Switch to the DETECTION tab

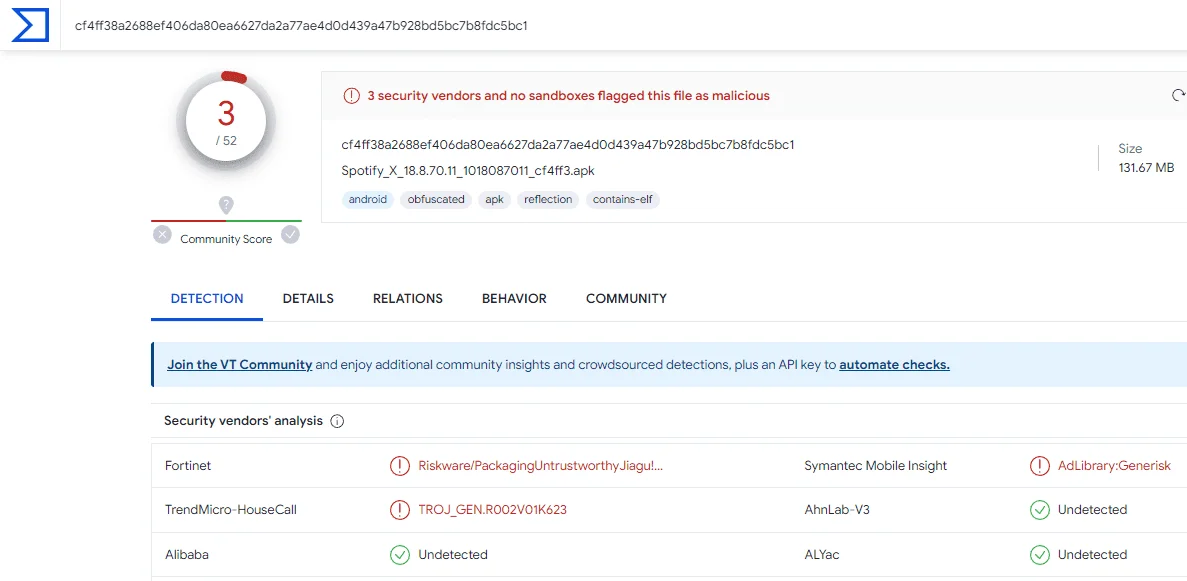pyautogui.click(x=207, y=298)
